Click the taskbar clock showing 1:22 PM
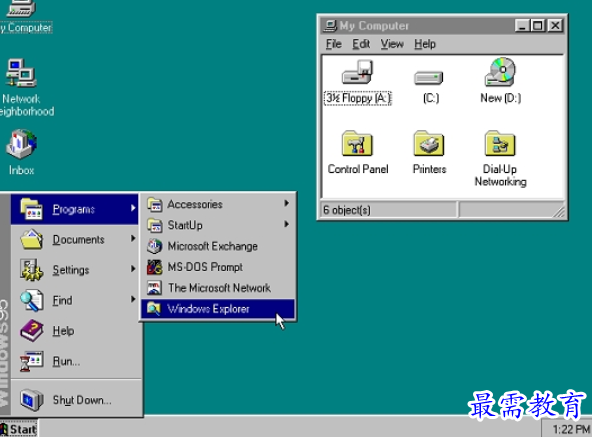592x437 pixels. [x=571, y=429]
